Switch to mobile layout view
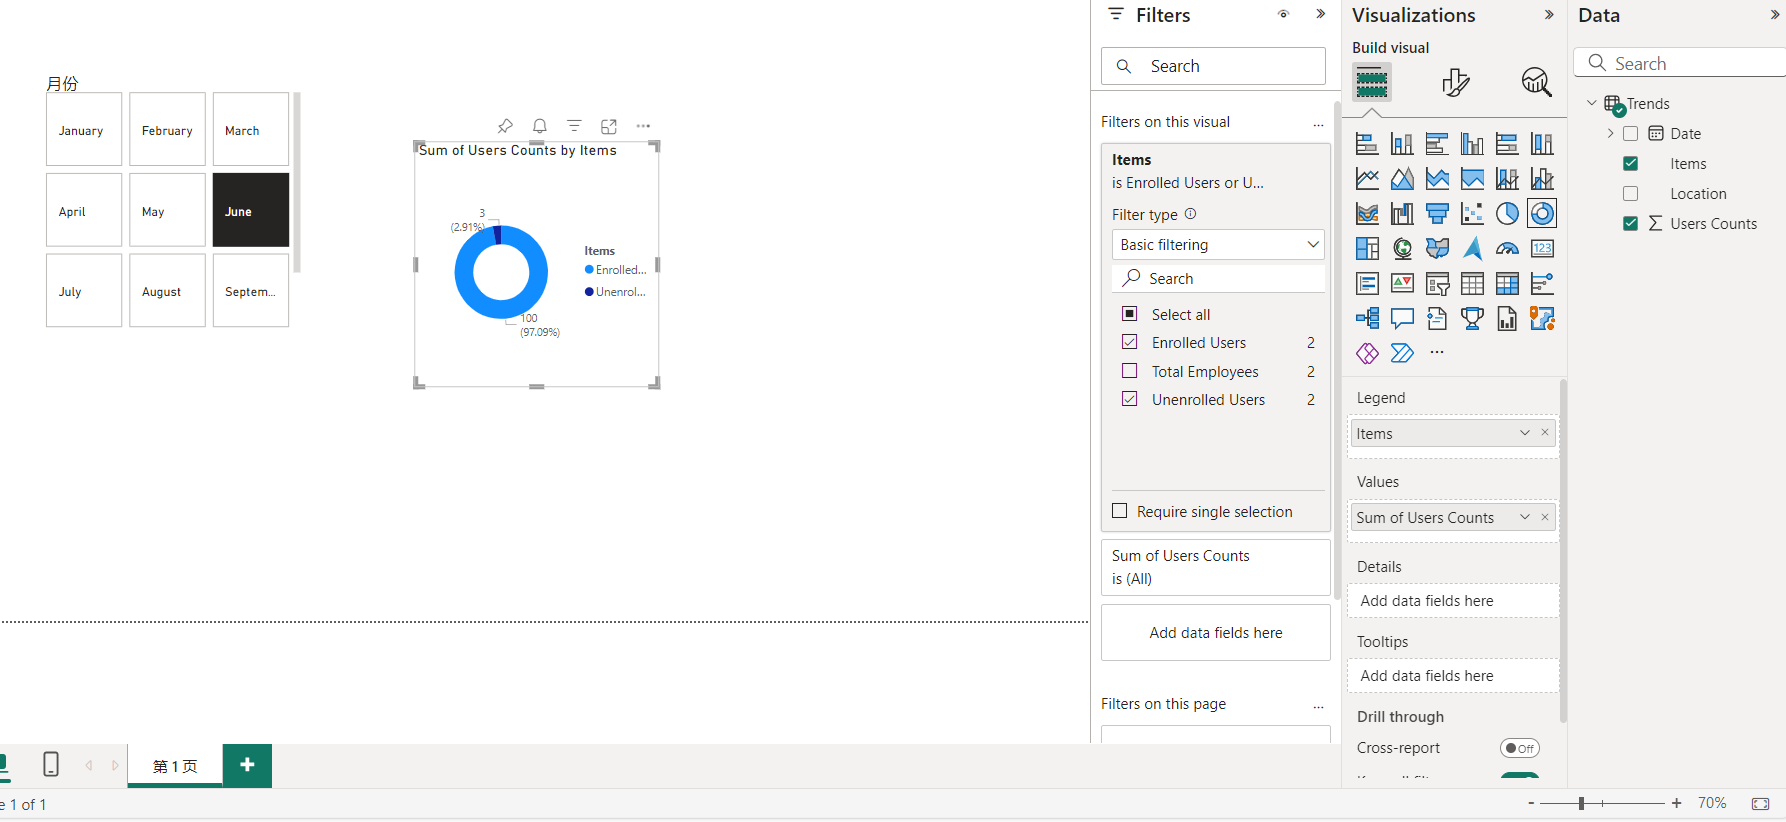 point(51,765)
